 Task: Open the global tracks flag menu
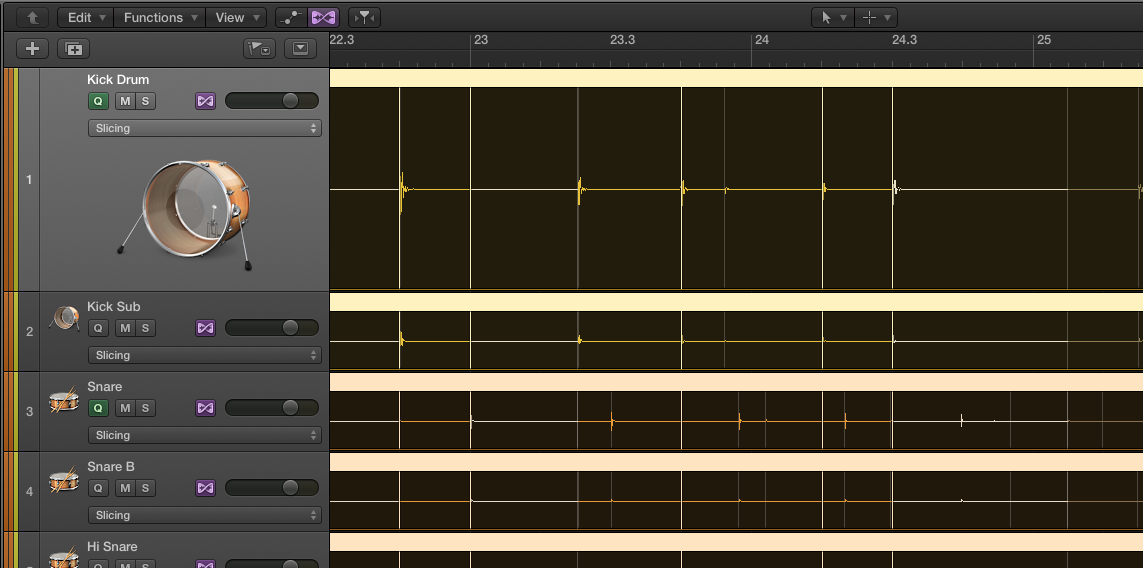[x=259, y=49]
